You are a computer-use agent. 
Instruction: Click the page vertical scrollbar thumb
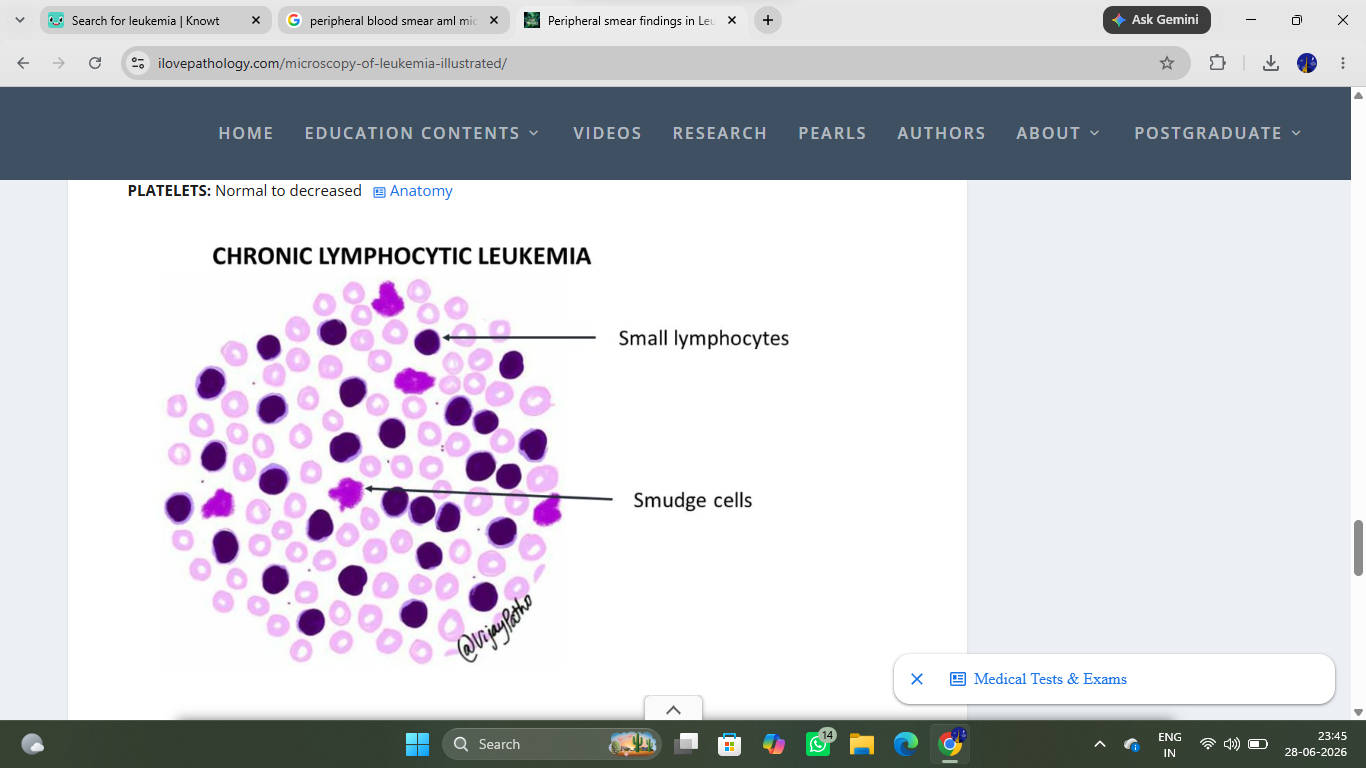click(1358, 547)
